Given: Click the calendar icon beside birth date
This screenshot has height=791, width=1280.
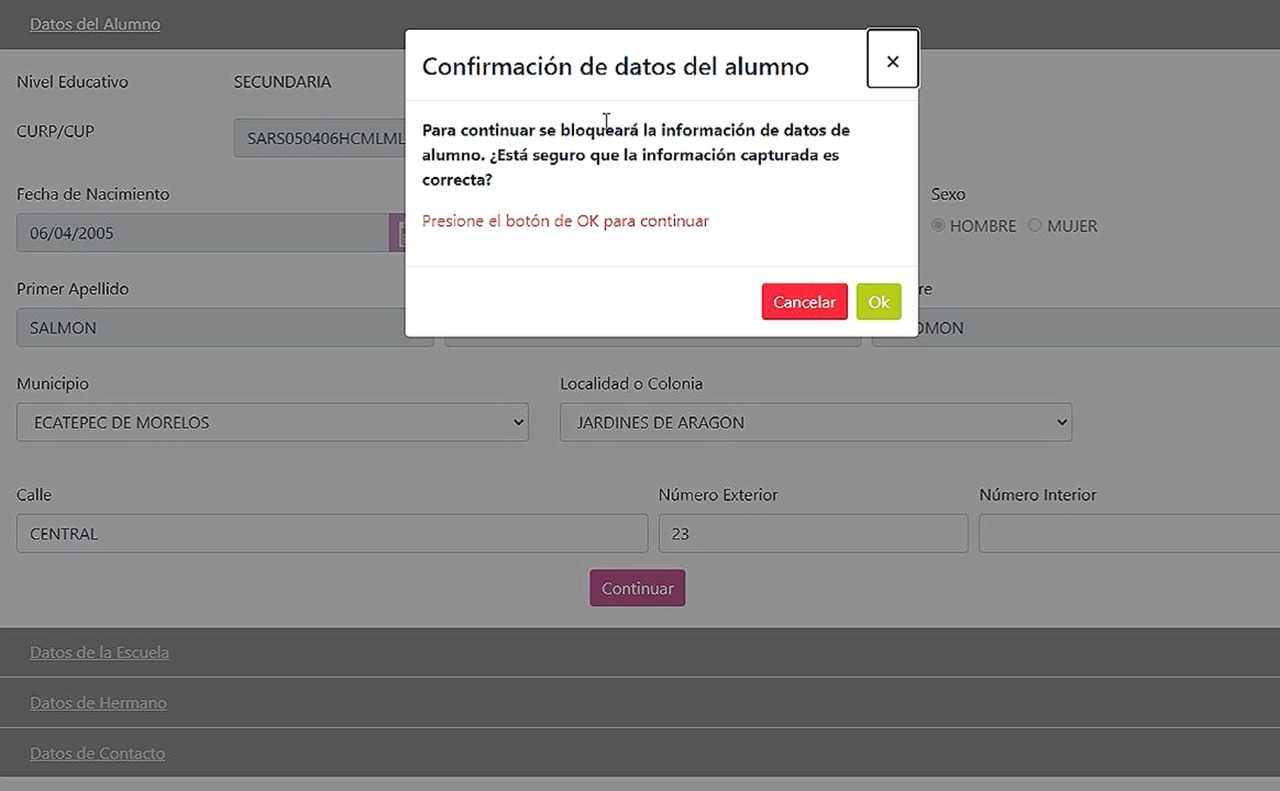Looking at the screenshot, I should coord(397,233).
